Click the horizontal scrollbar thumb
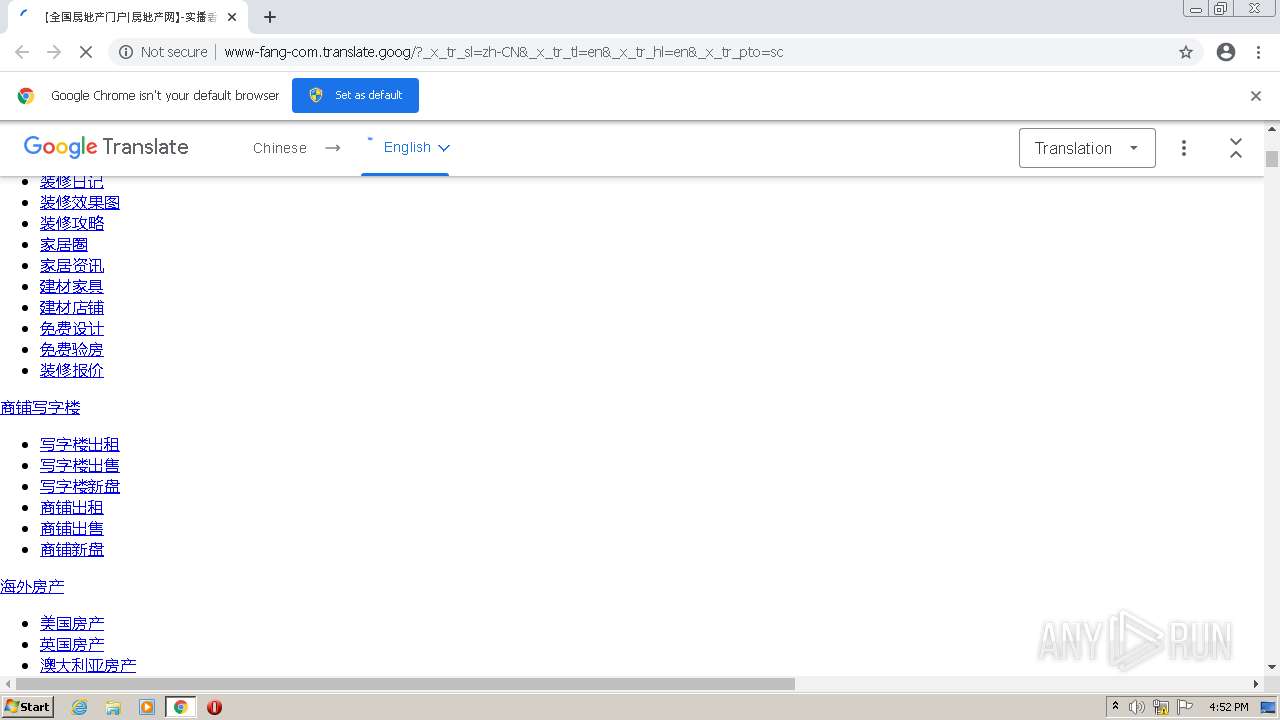 click(405, 684)
